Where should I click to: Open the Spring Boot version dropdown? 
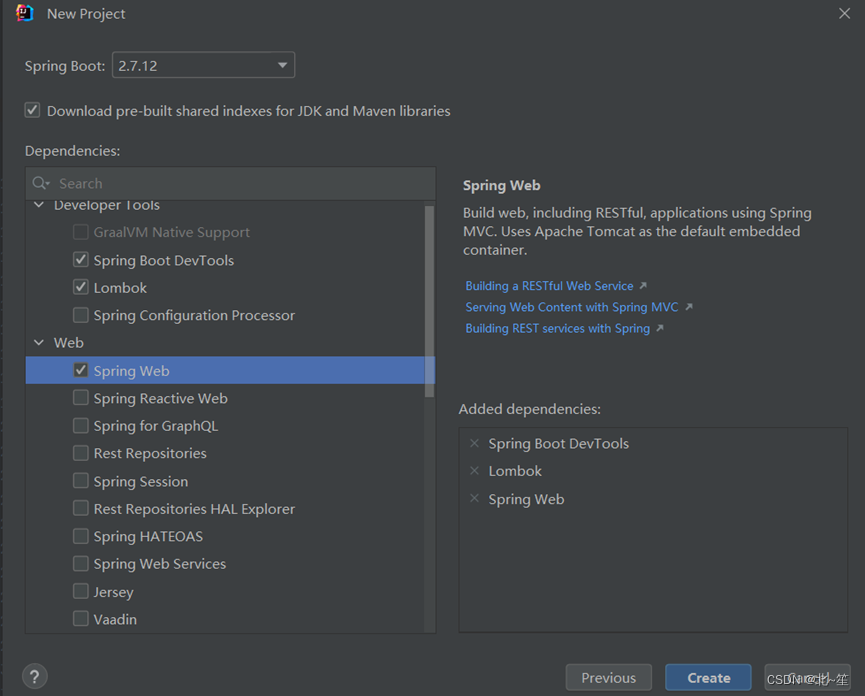coord(204,65)
